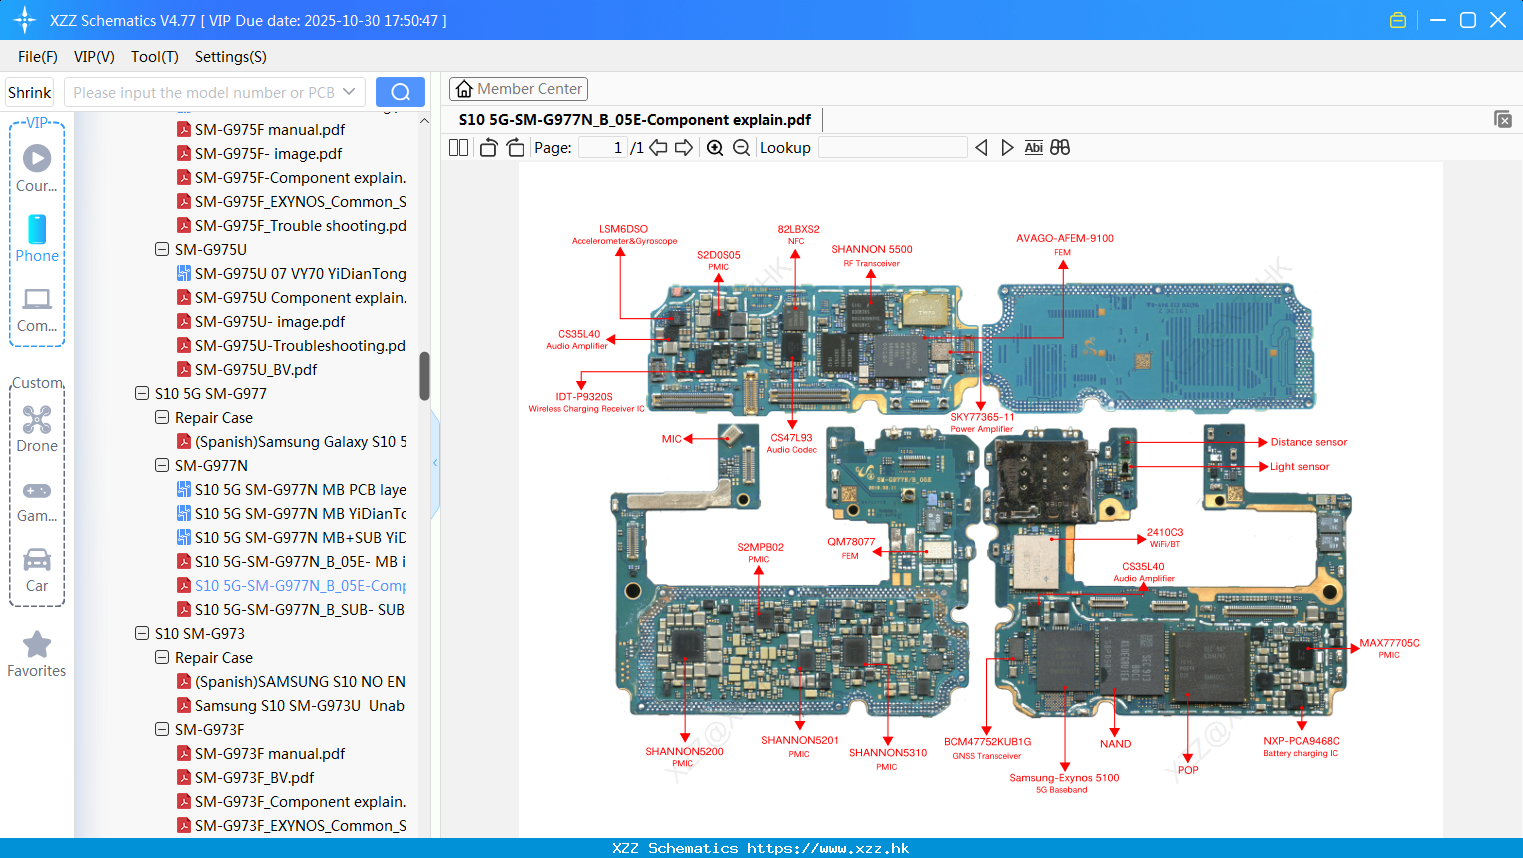Open the Game console category
The height and width of the screenshot is (858, 1523).
[x=37, y=500]
